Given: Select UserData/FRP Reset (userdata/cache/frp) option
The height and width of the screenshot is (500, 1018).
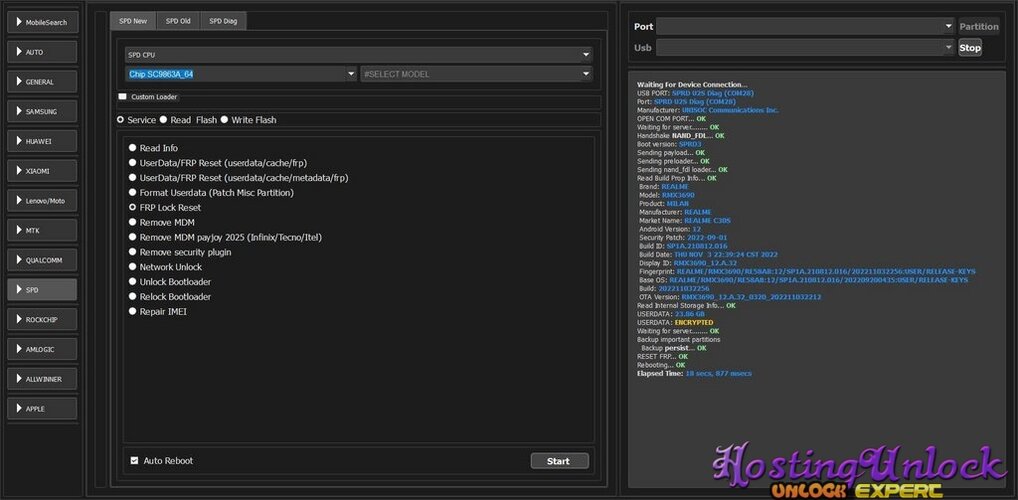Looking at the screenshot, I should pos(218,163).
